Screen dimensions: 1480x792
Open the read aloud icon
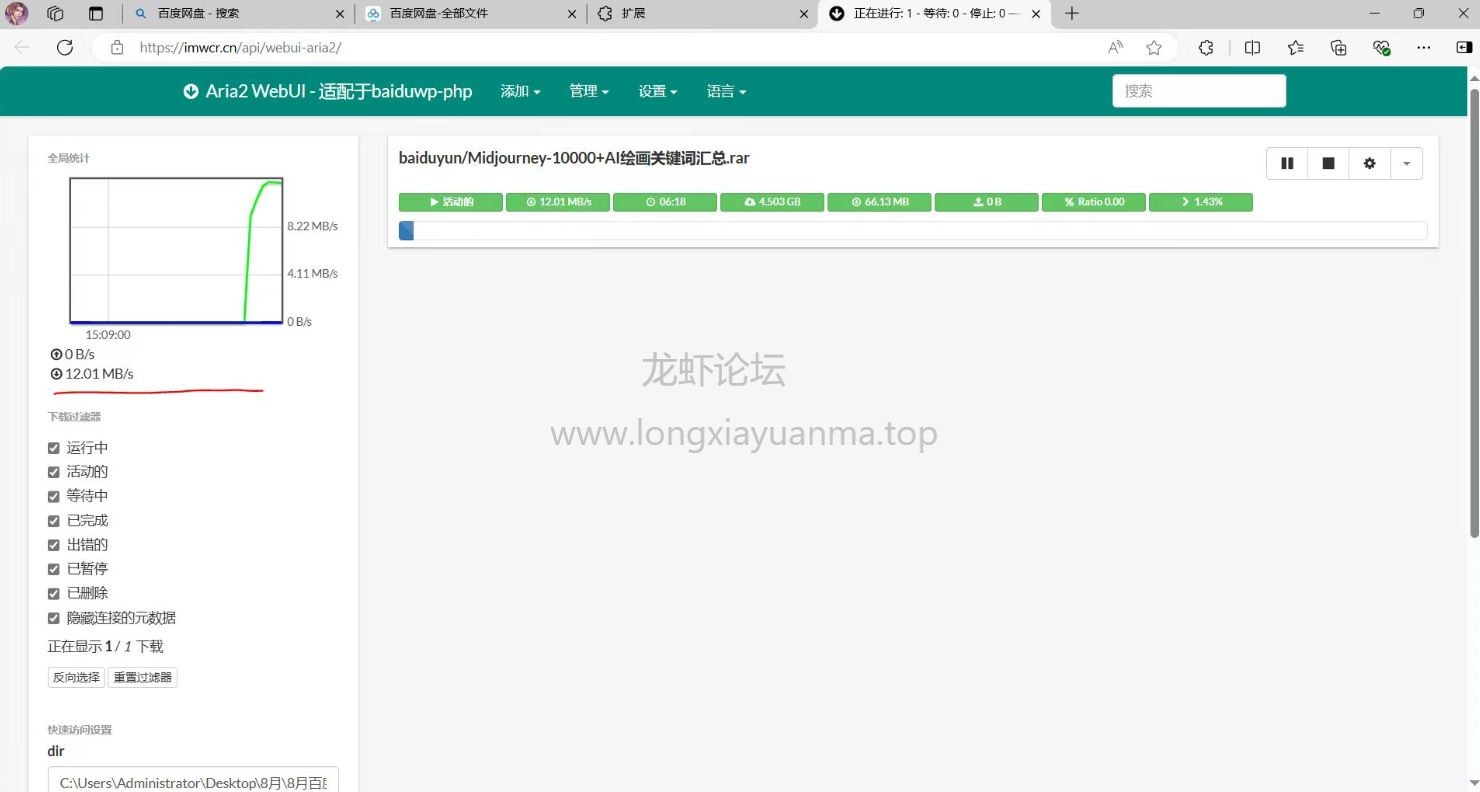(1116, 47)
